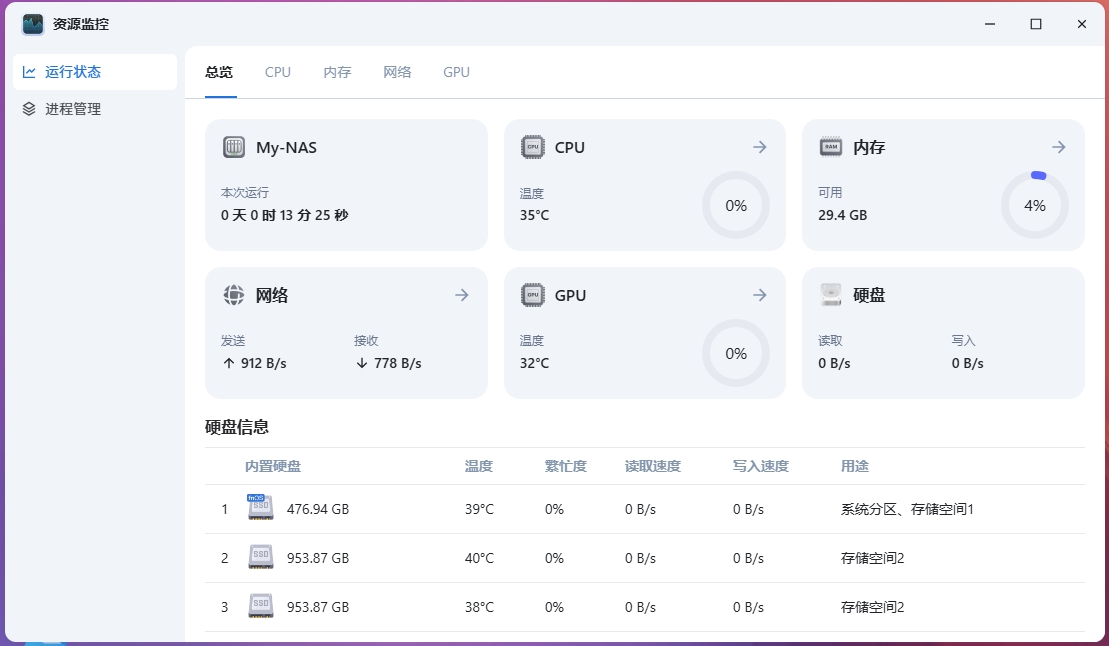Select the GPU tab

(456, 72)
